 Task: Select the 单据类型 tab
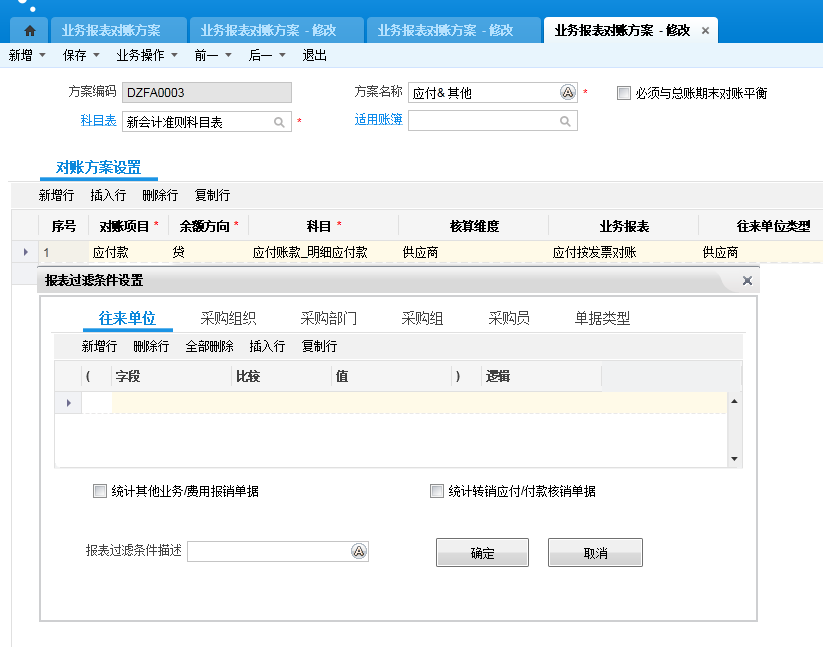point(602,319)
